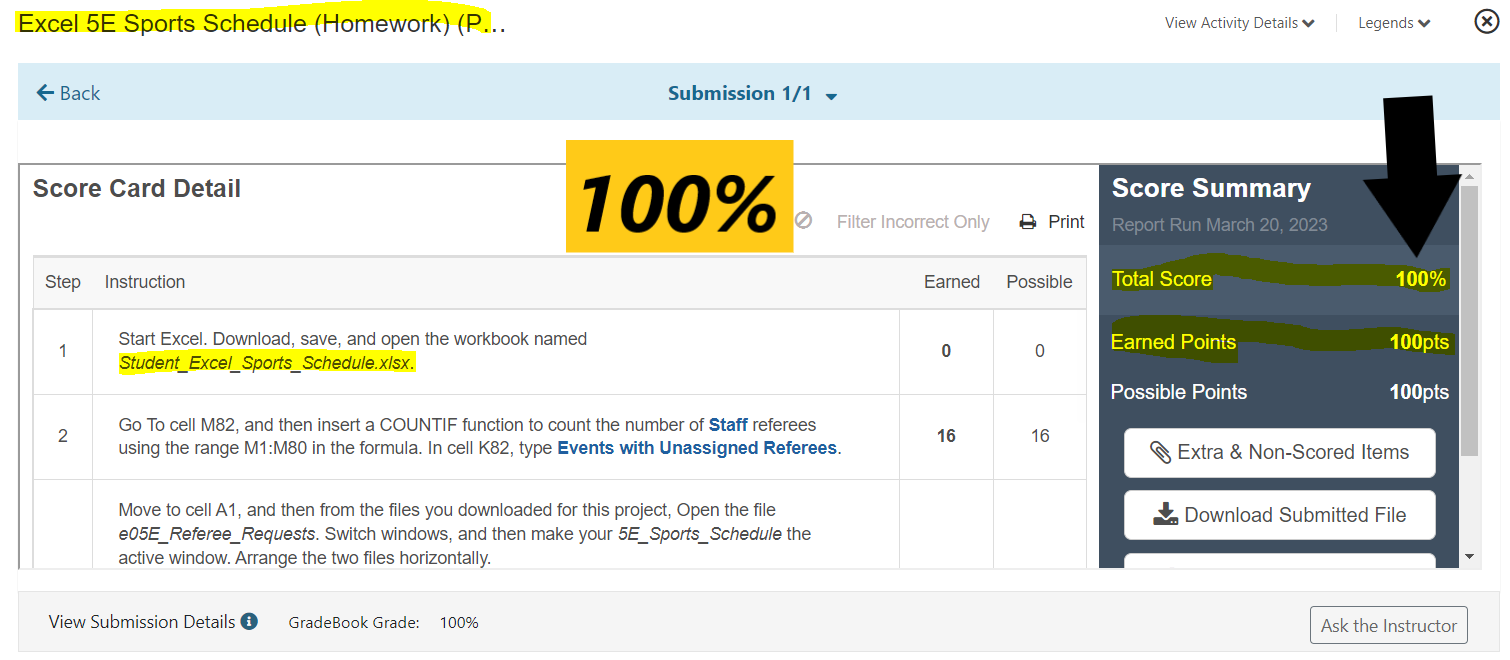Close the activity with the X icon
This screenshot has height=660, width=1510.
point(1487,21)
